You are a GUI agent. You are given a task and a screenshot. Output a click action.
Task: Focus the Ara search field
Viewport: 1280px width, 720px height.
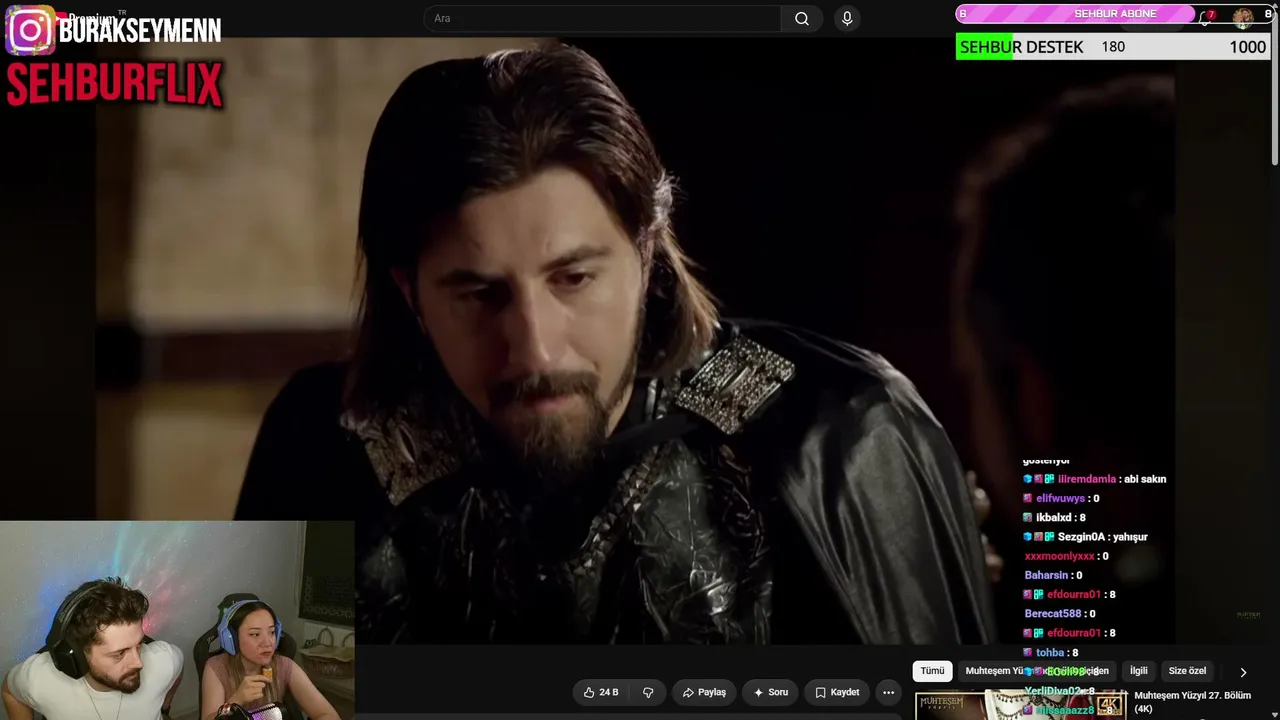(603, 18)
